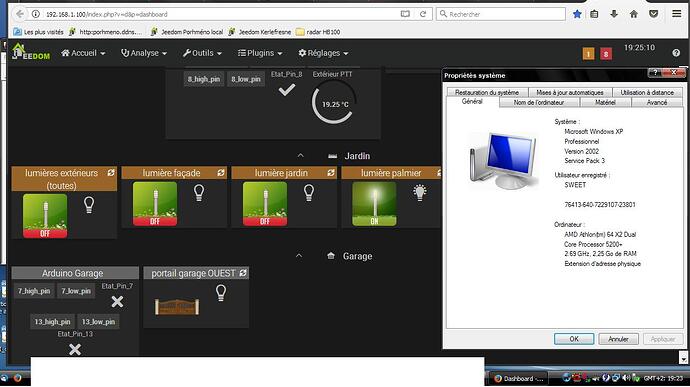Toggle the lumière façade OFF lamp
The image size is (690, 387).
155,204
